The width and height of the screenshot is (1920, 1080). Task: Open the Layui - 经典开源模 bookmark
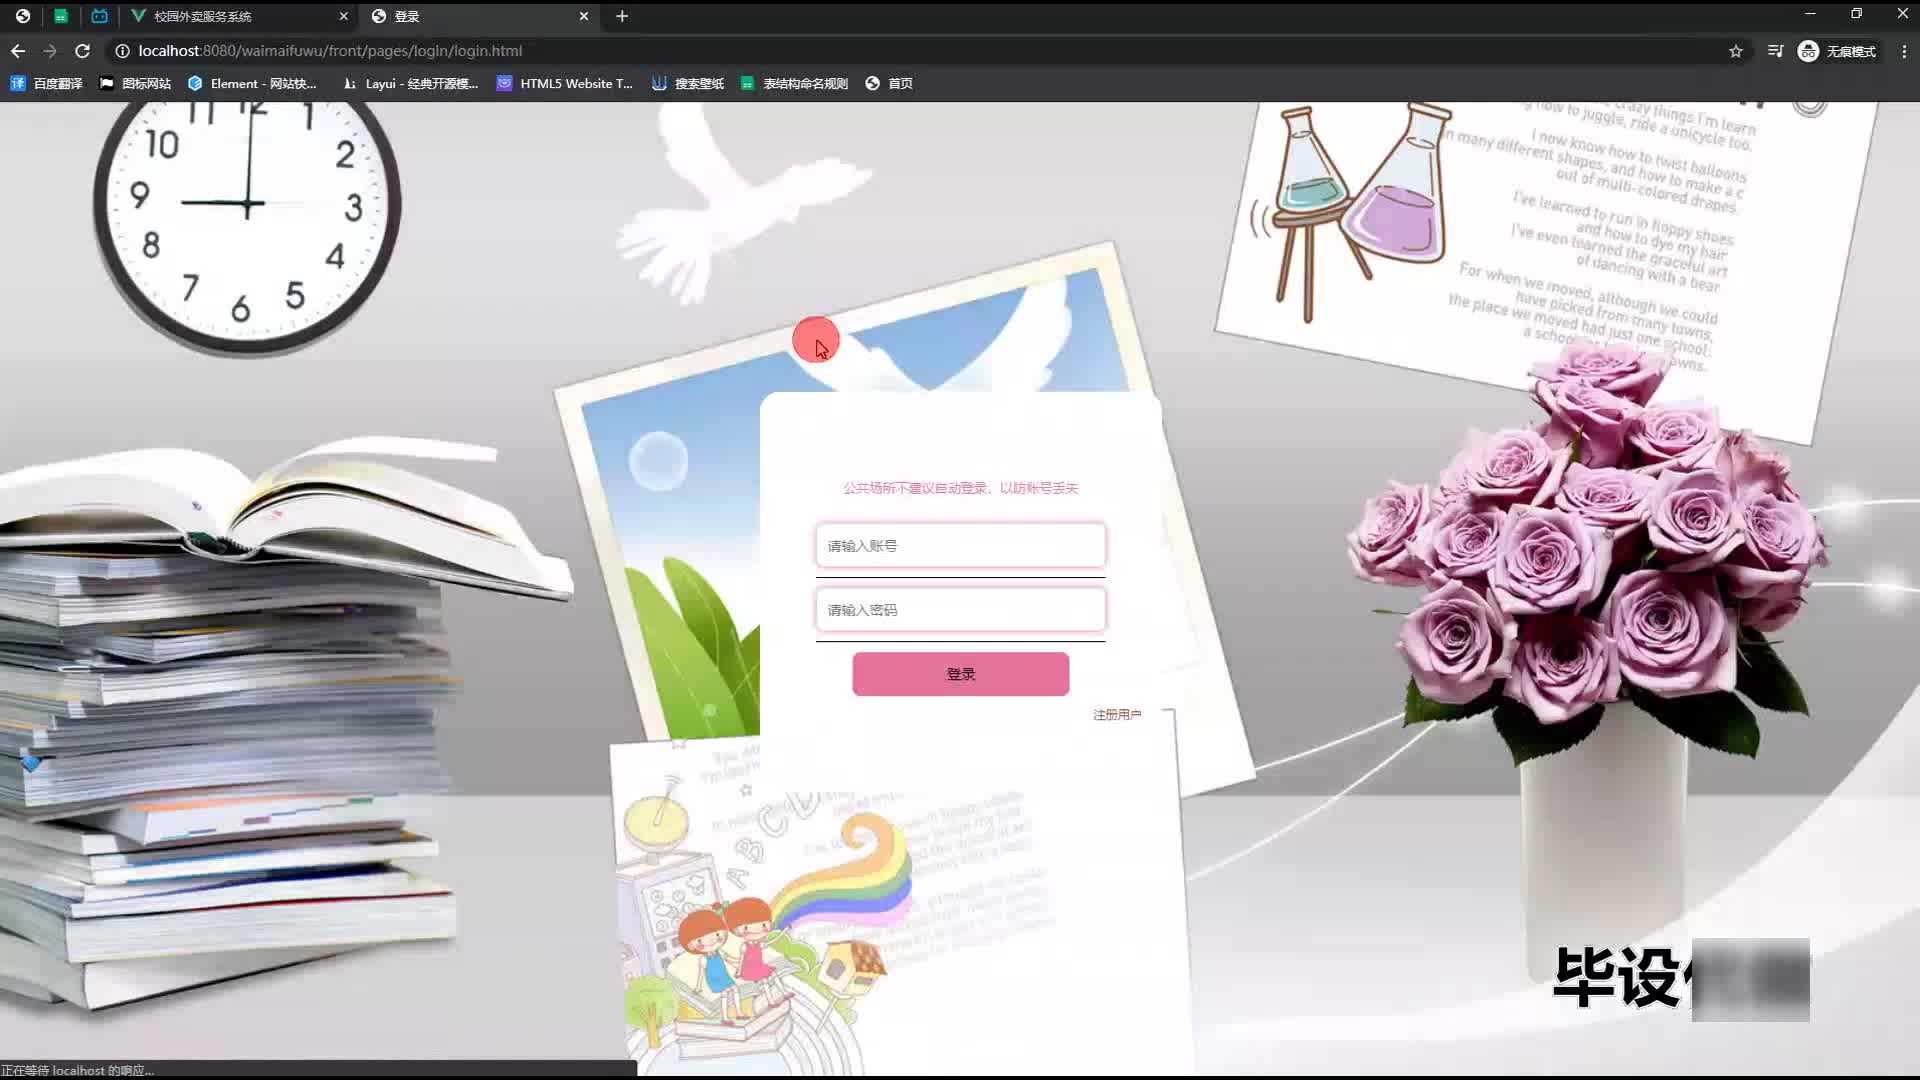pos(410,84)
